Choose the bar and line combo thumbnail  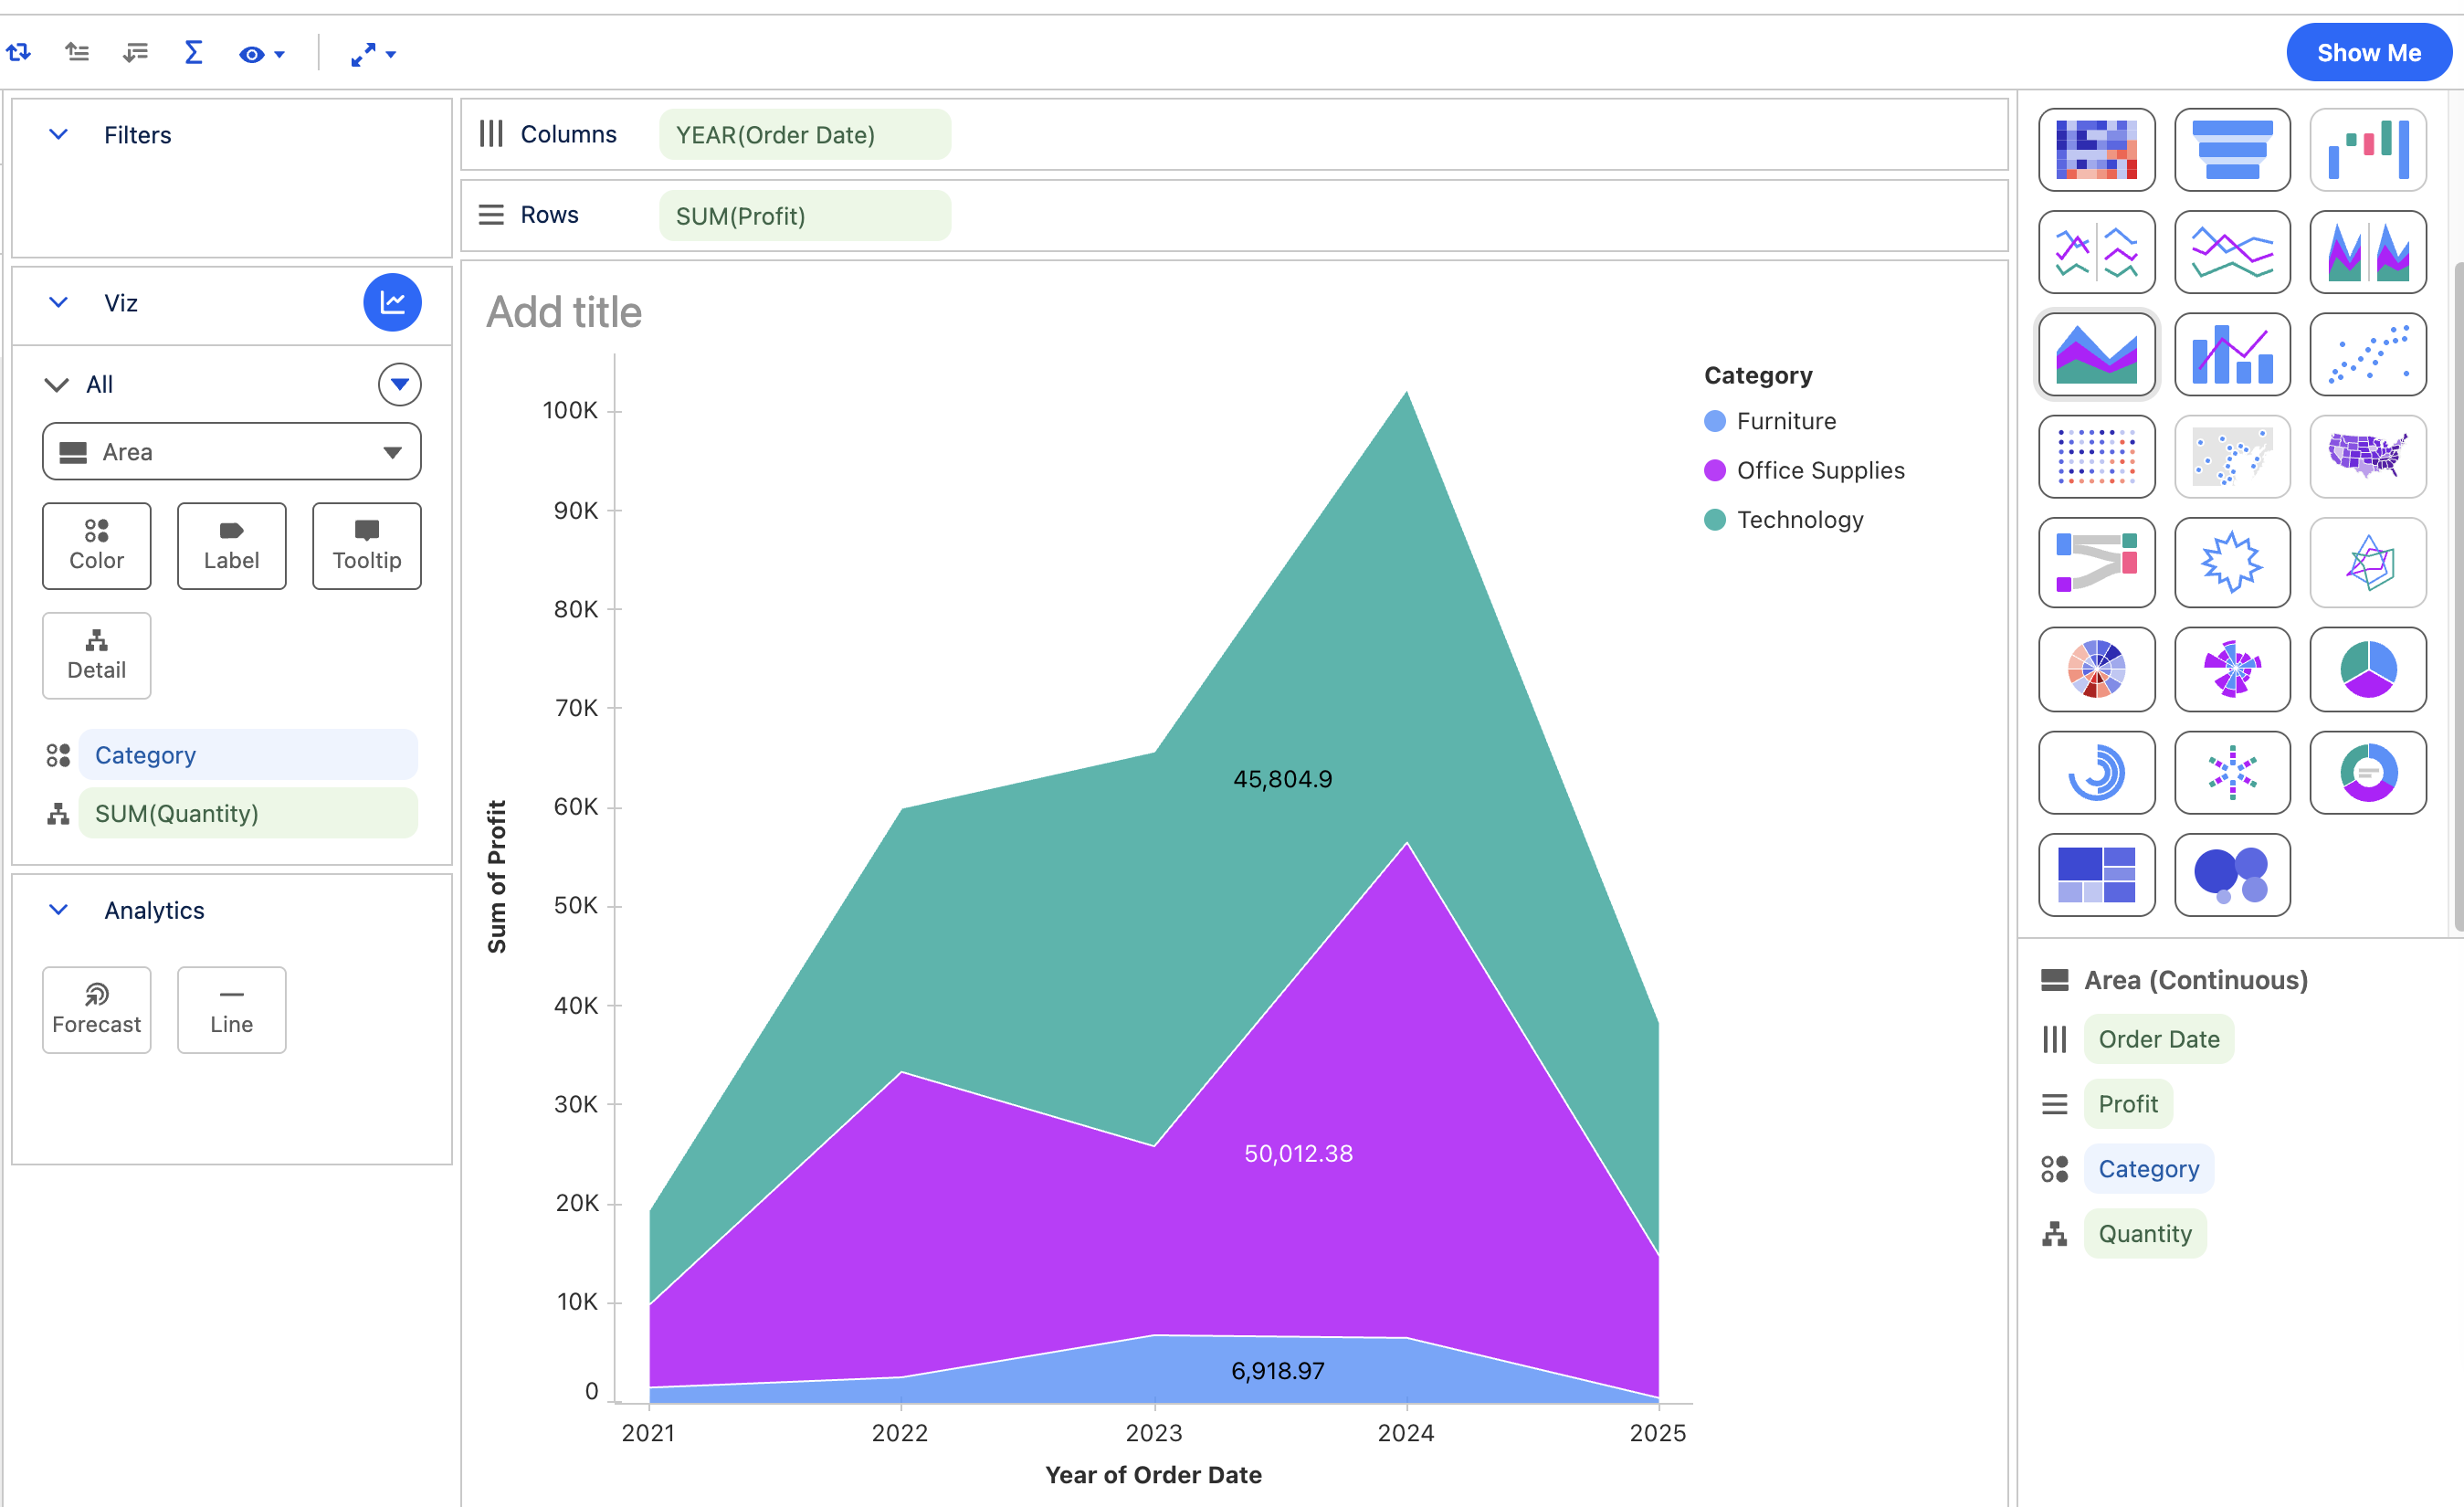click(x=2232, y=355)
